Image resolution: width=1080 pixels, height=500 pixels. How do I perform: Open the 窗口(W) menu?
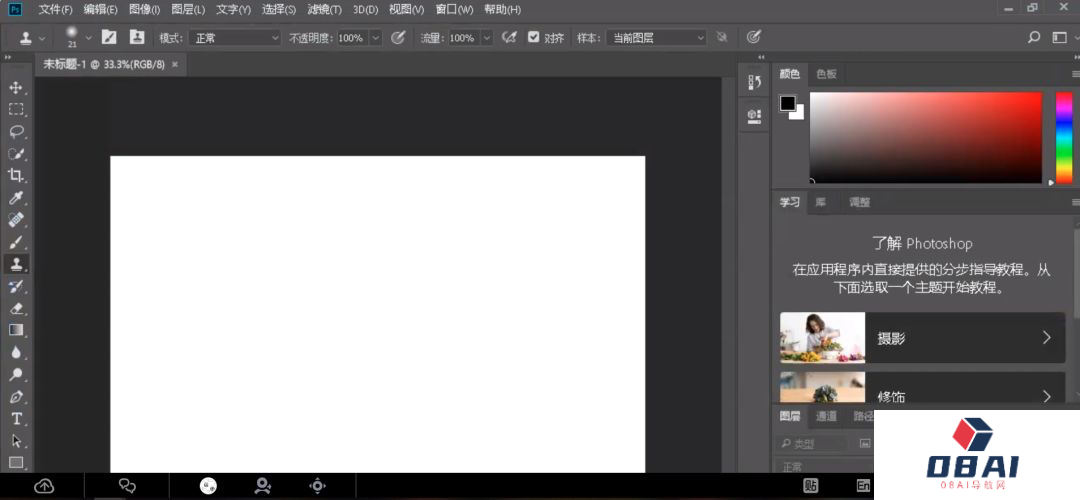[x=455, y=10]
